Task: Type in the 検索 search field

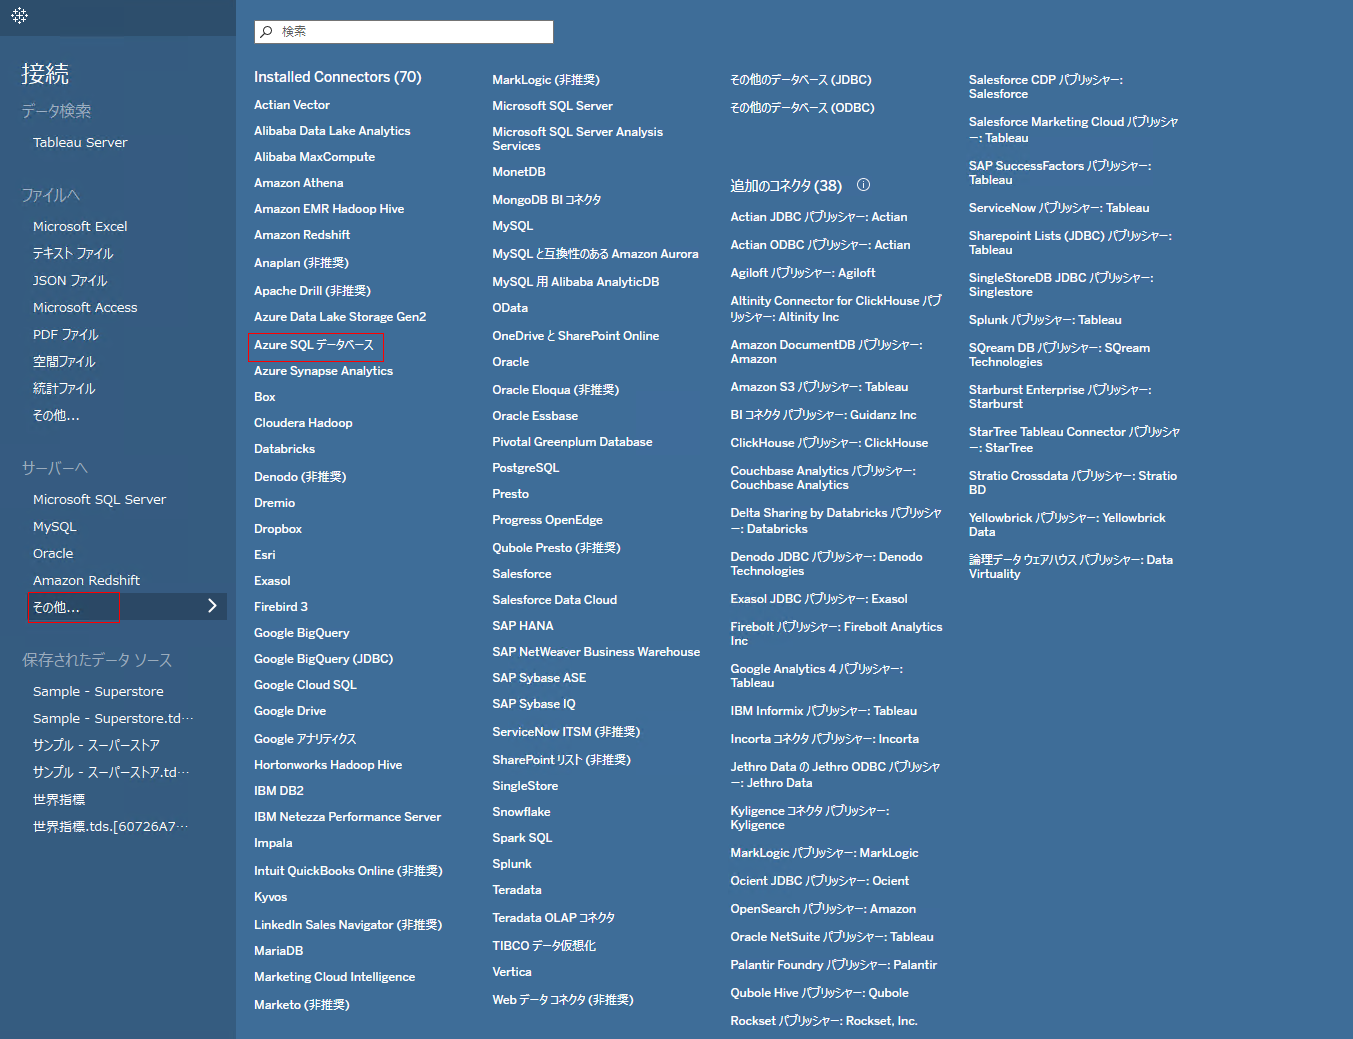Action: point(410,32)
